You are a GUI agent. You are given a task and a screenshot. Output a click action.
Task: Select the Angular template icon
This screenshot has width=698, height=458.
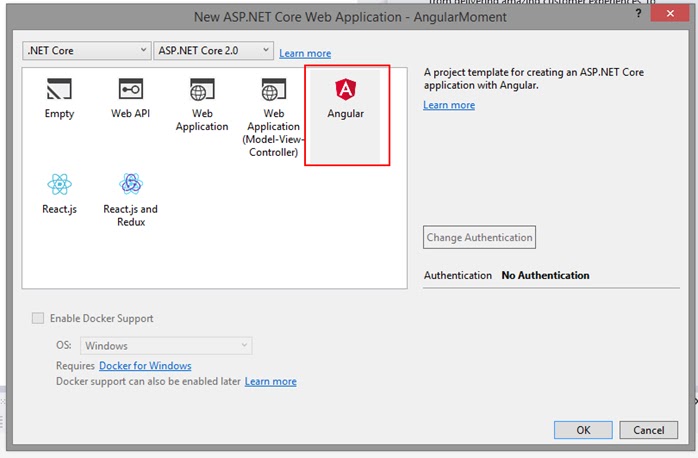(345, 89)
